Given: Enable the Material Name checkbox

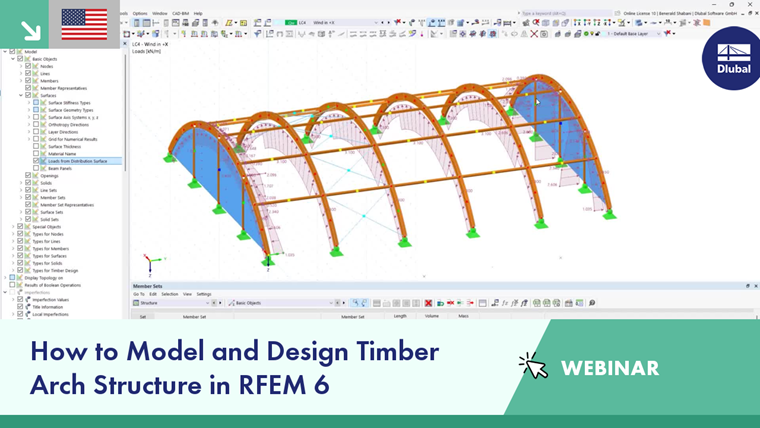Looking at the screenshot, I should pyautogui.click(x=36, y=154).
